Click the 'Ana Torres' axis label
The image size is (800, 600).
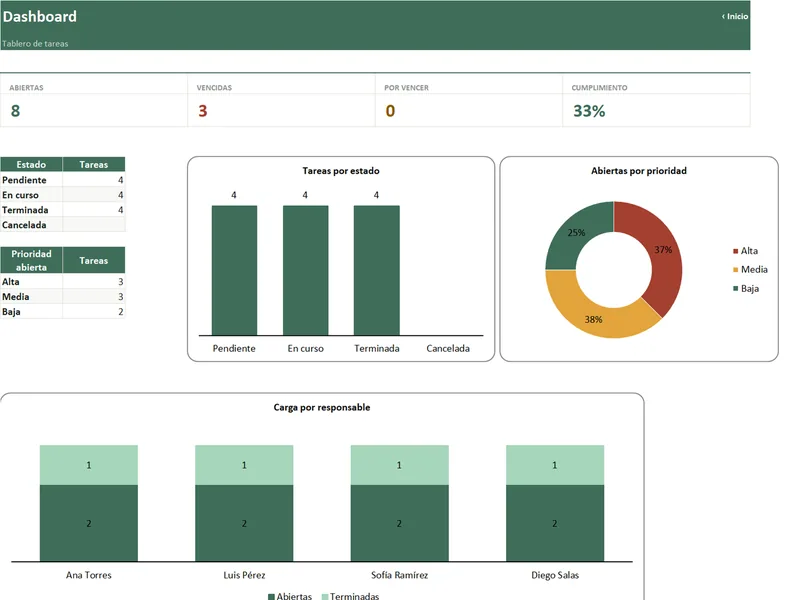89,575
